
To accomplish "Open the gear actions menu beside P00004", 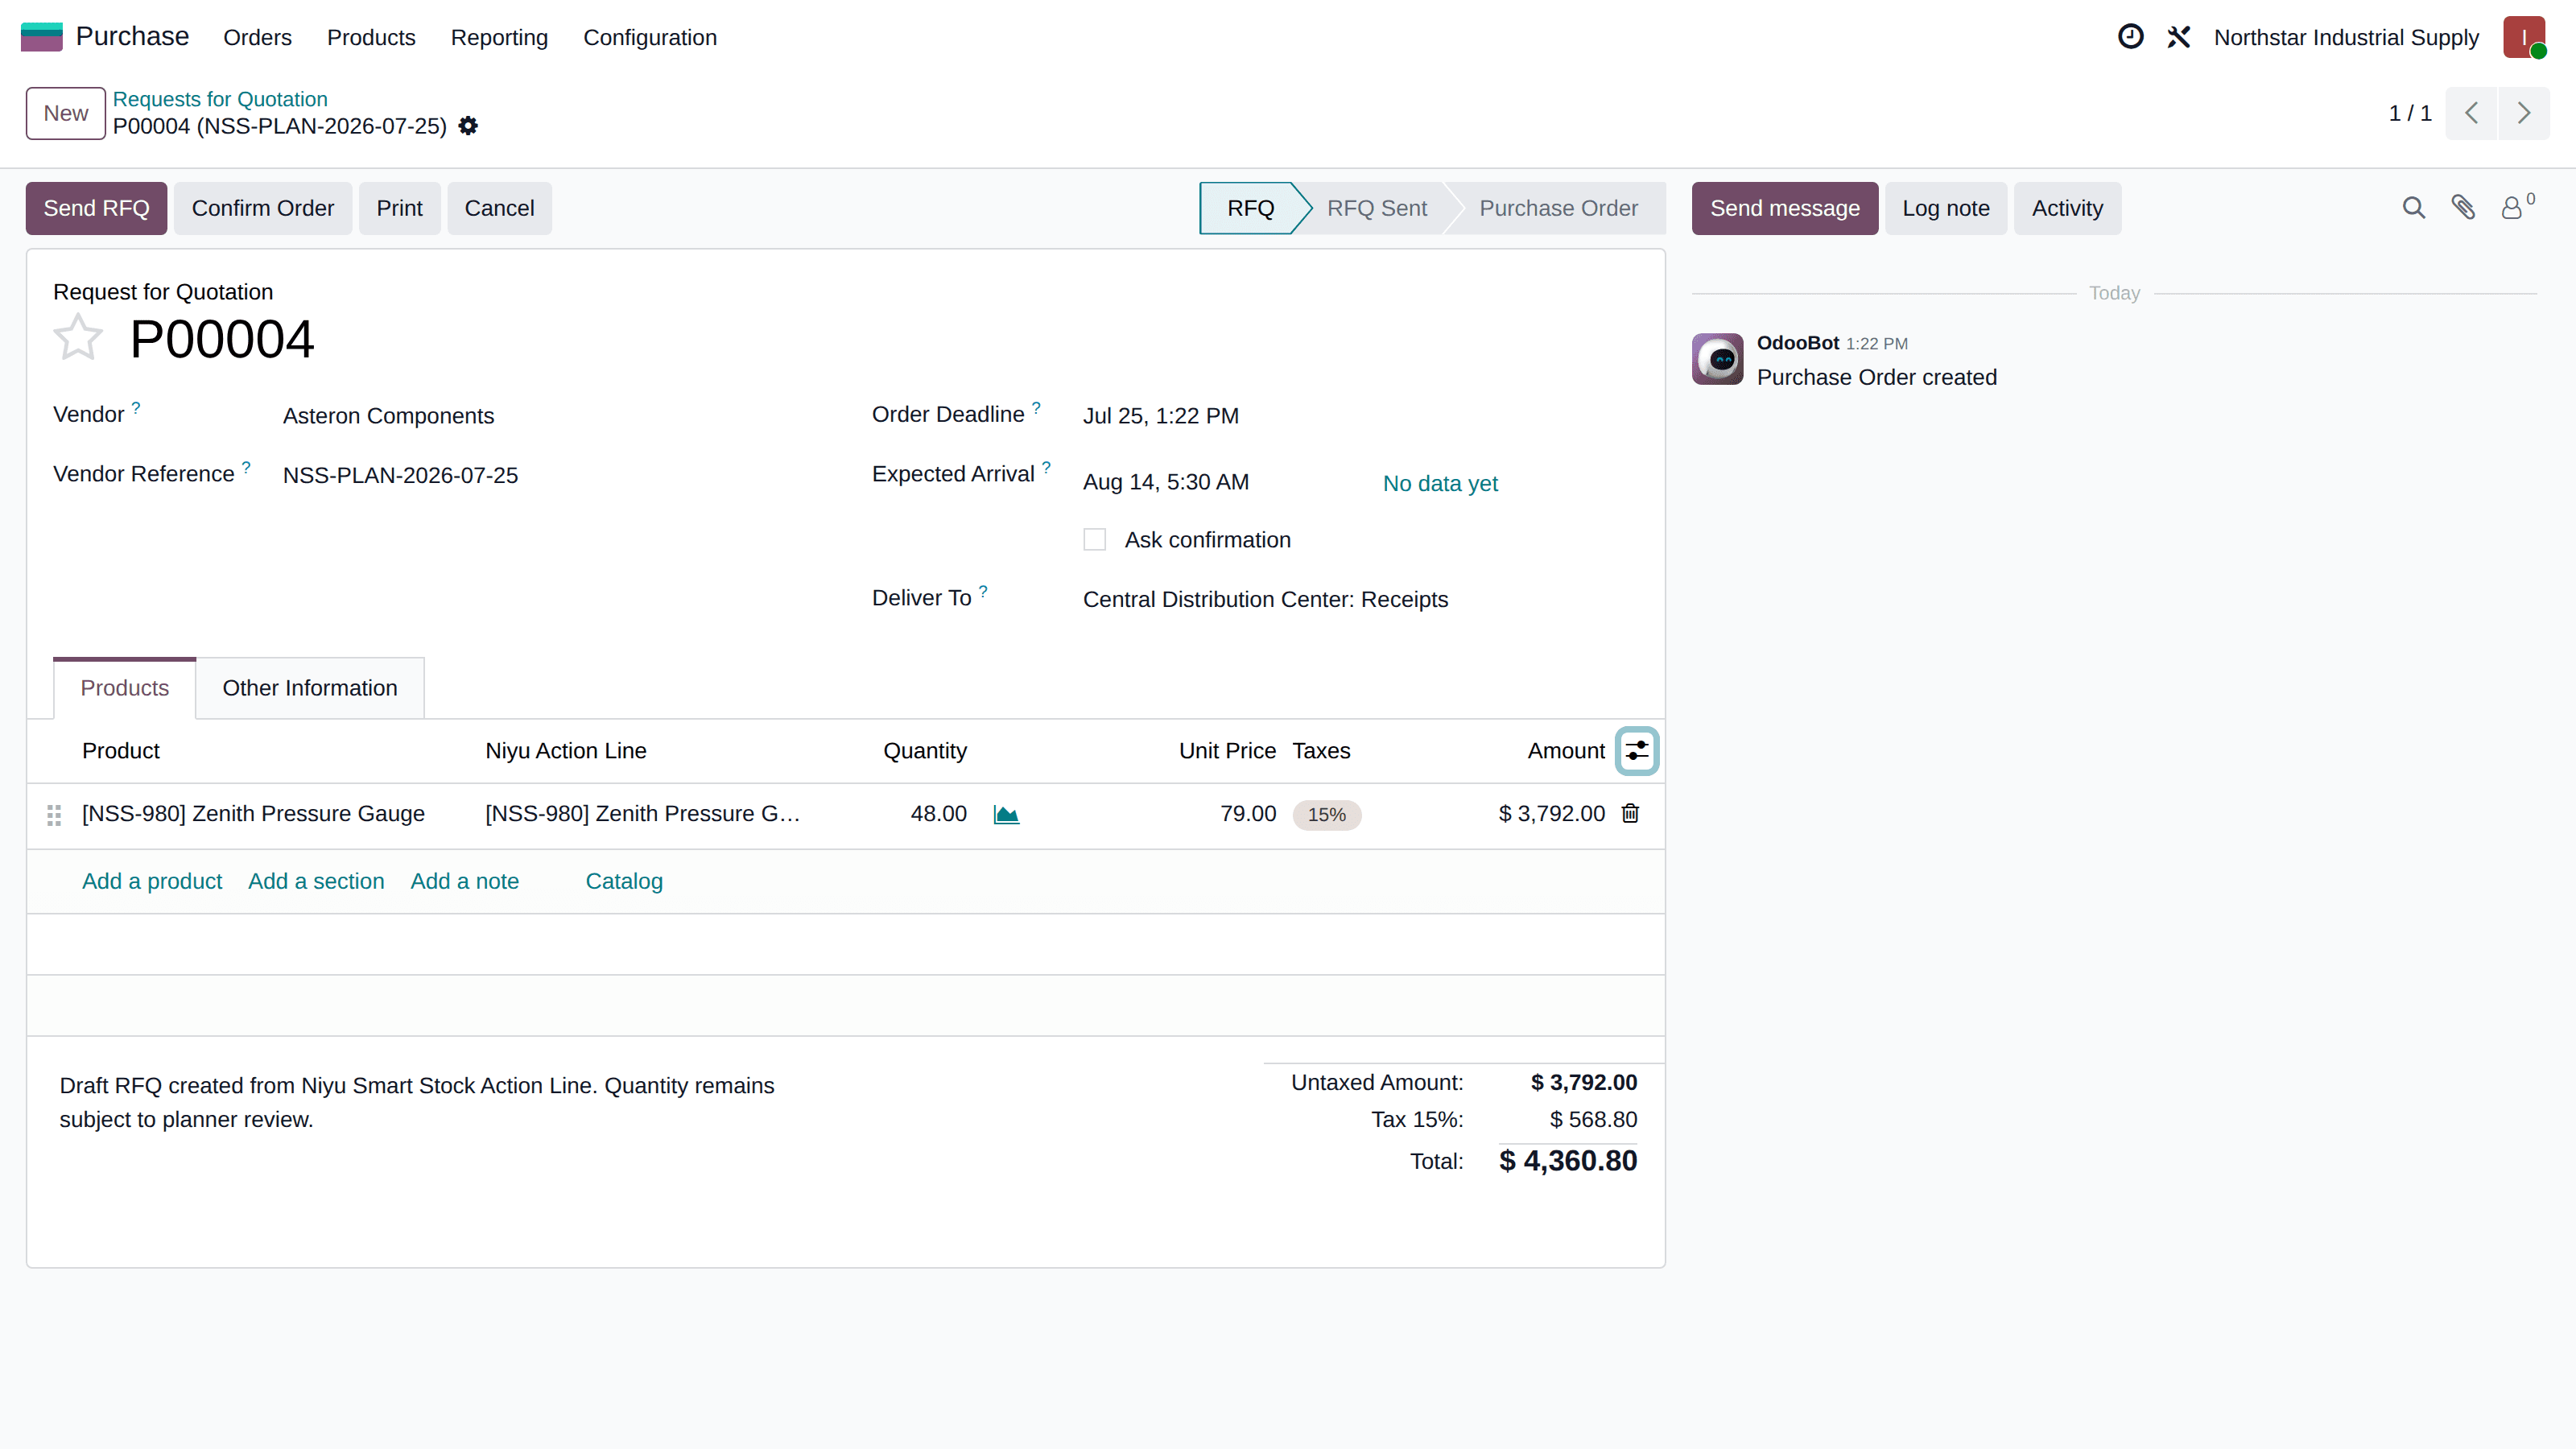I will [468, 126].
